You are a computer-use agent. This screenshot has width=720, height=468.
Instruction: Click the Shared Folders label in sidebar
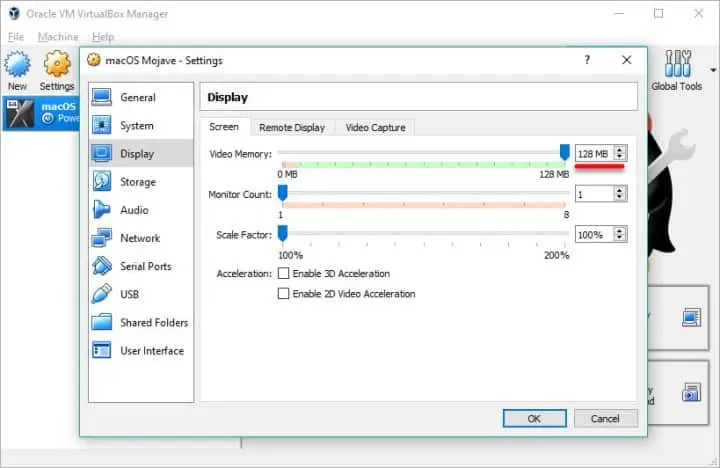[154, 322]
